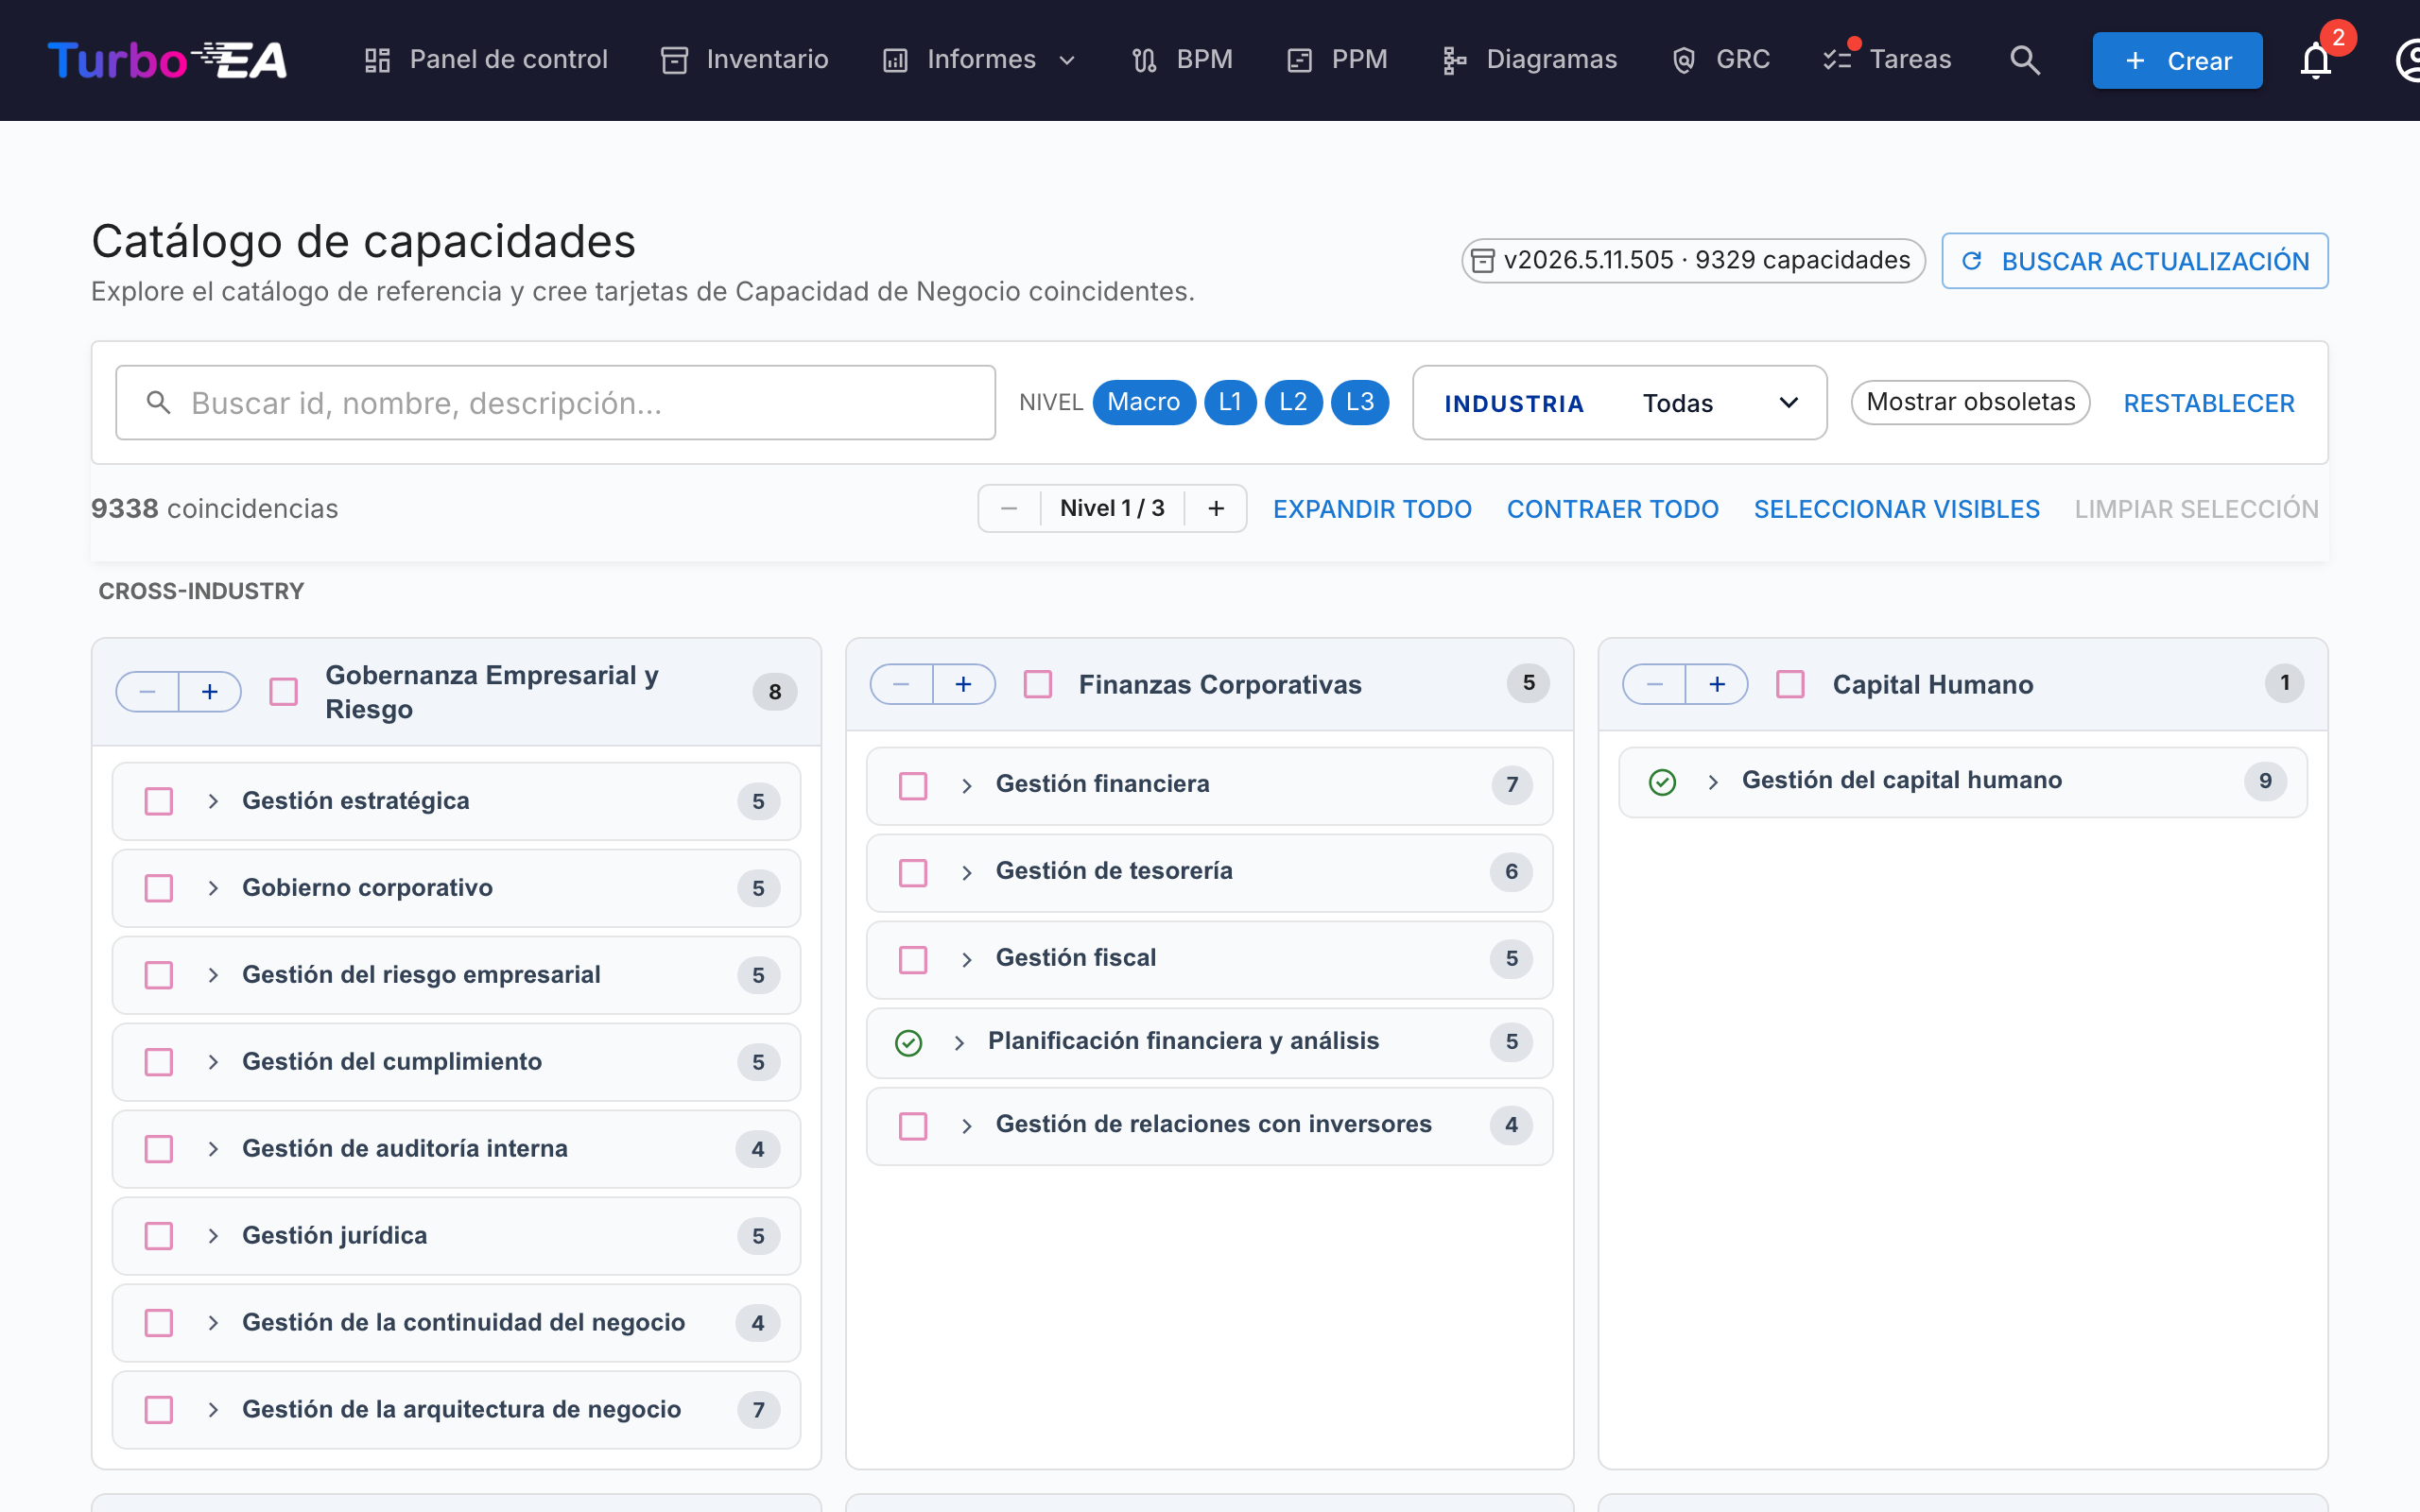Toggle the L1 level filter
This screenshot has height=1512, width=2420.
(1230, 402)
